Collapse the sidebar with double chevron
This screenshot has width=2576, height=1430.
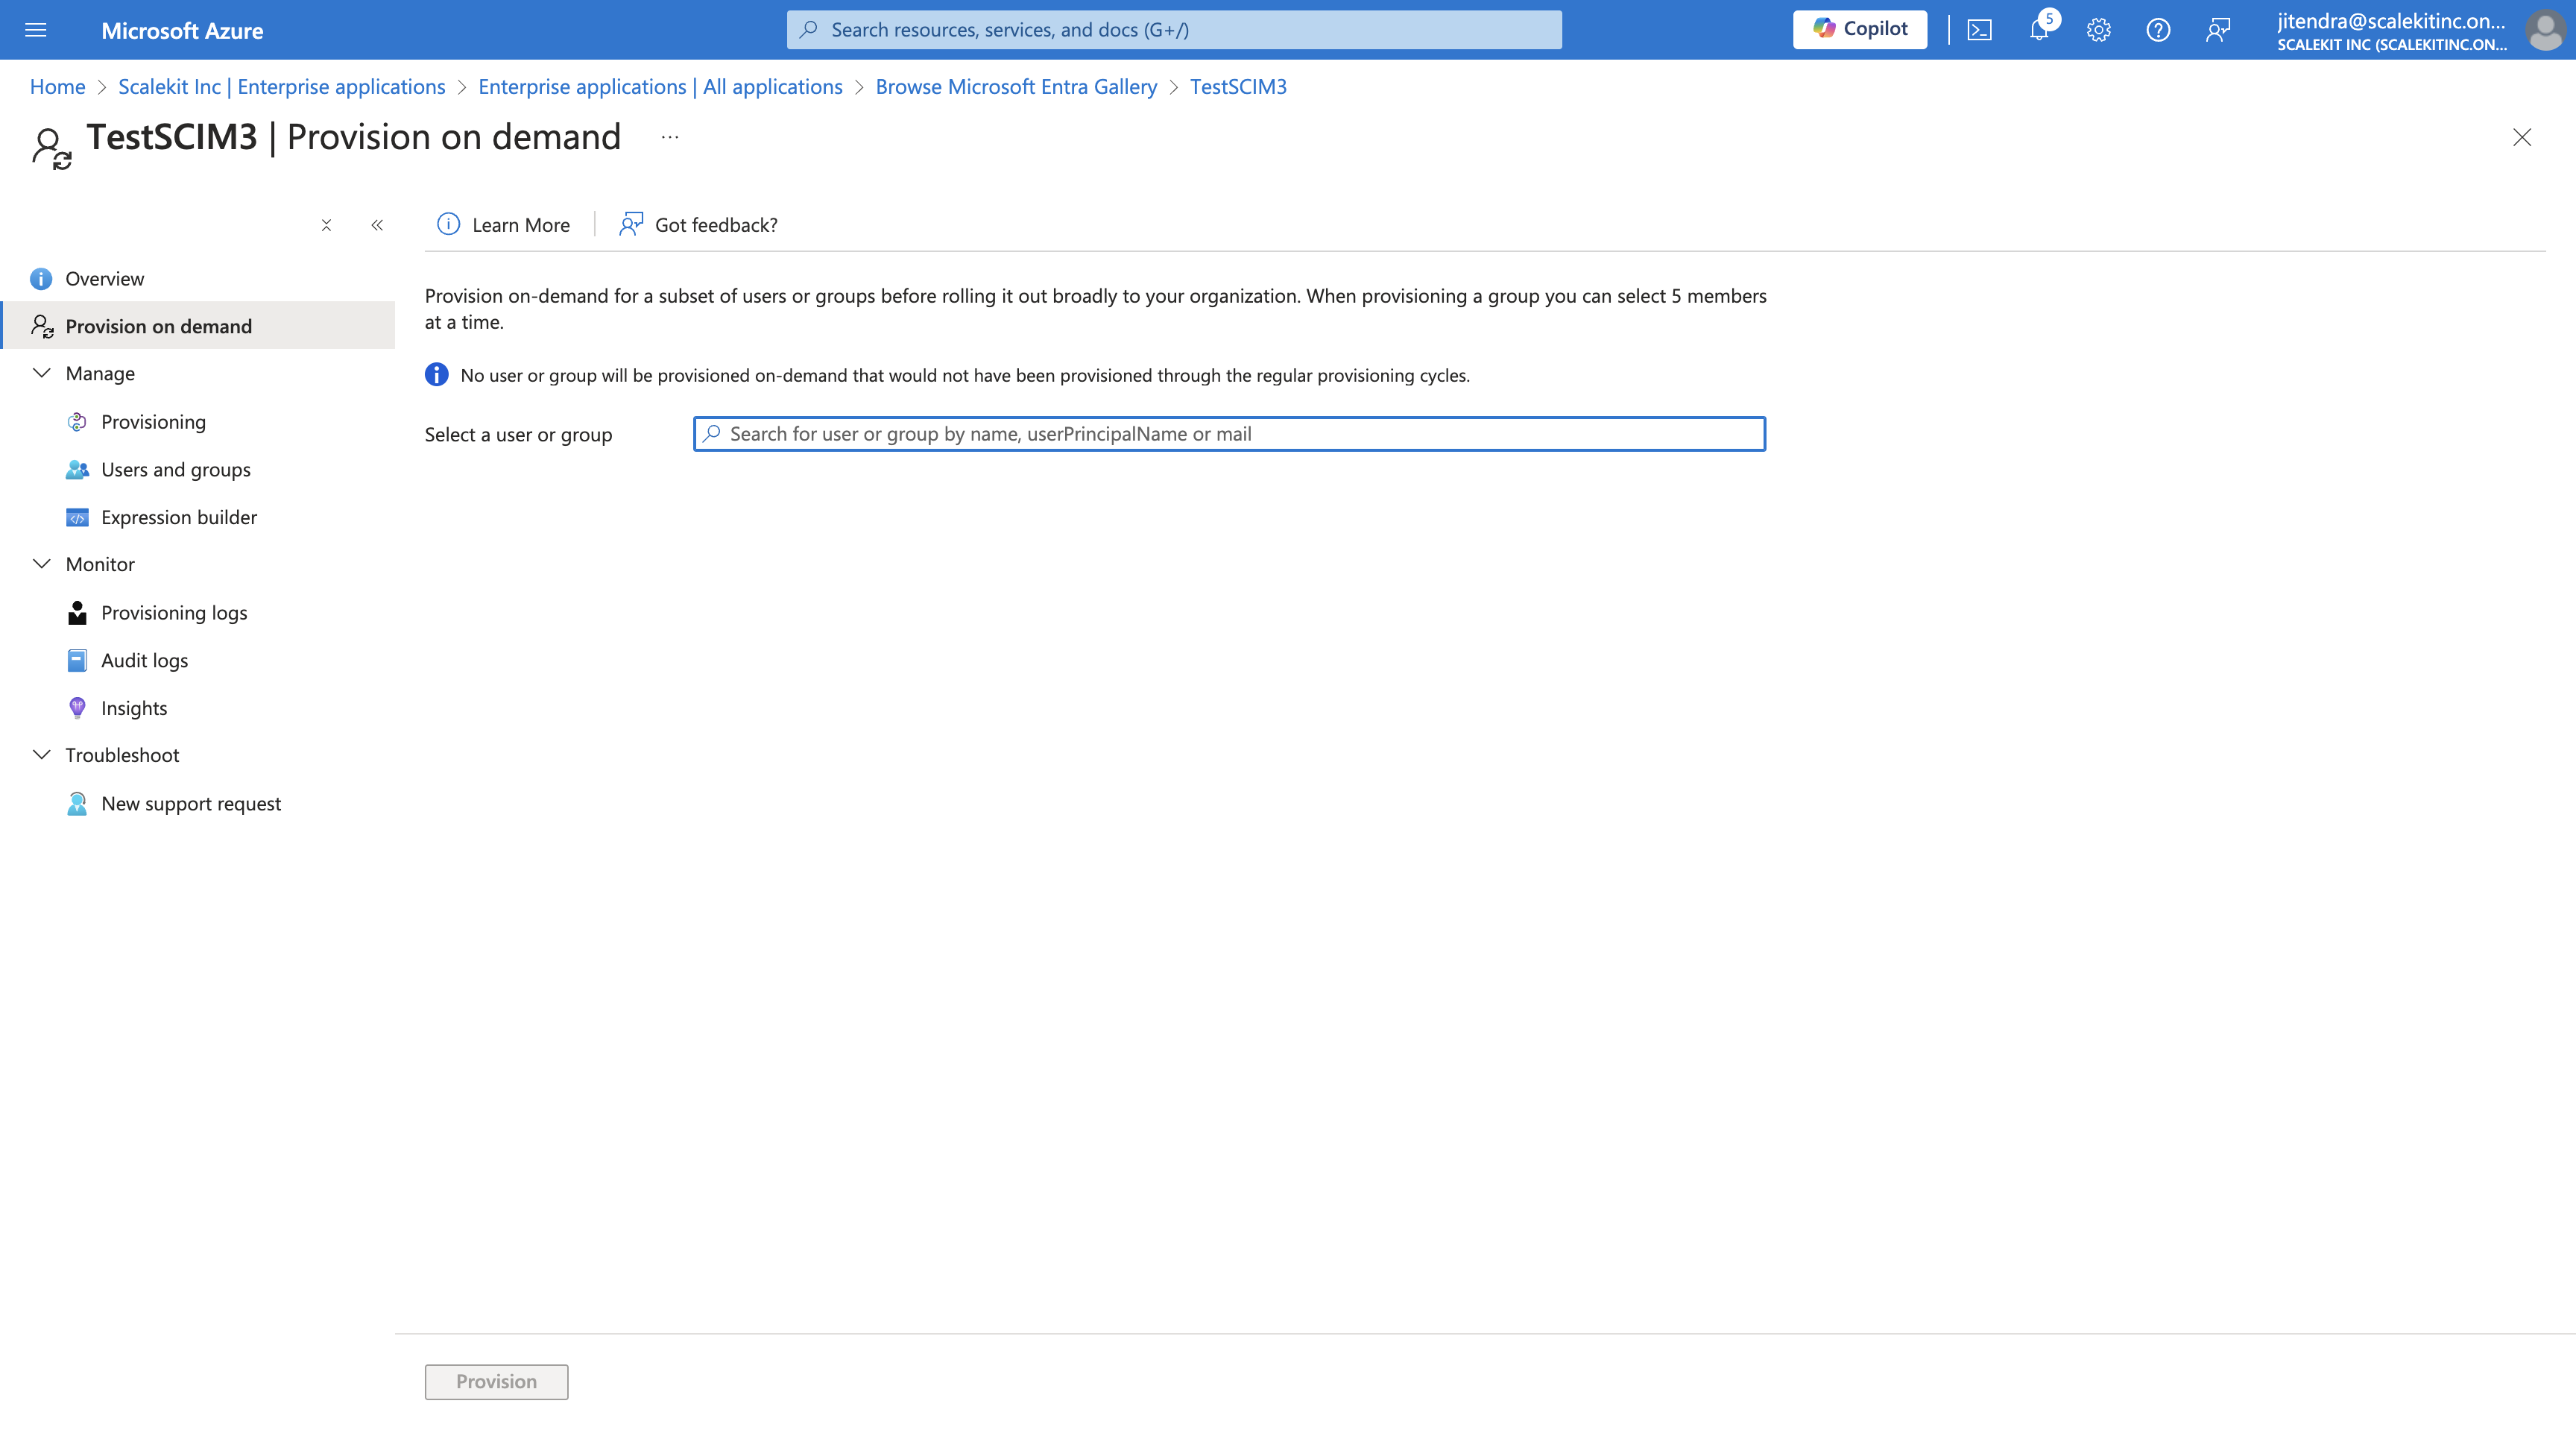tap(377, 225)
